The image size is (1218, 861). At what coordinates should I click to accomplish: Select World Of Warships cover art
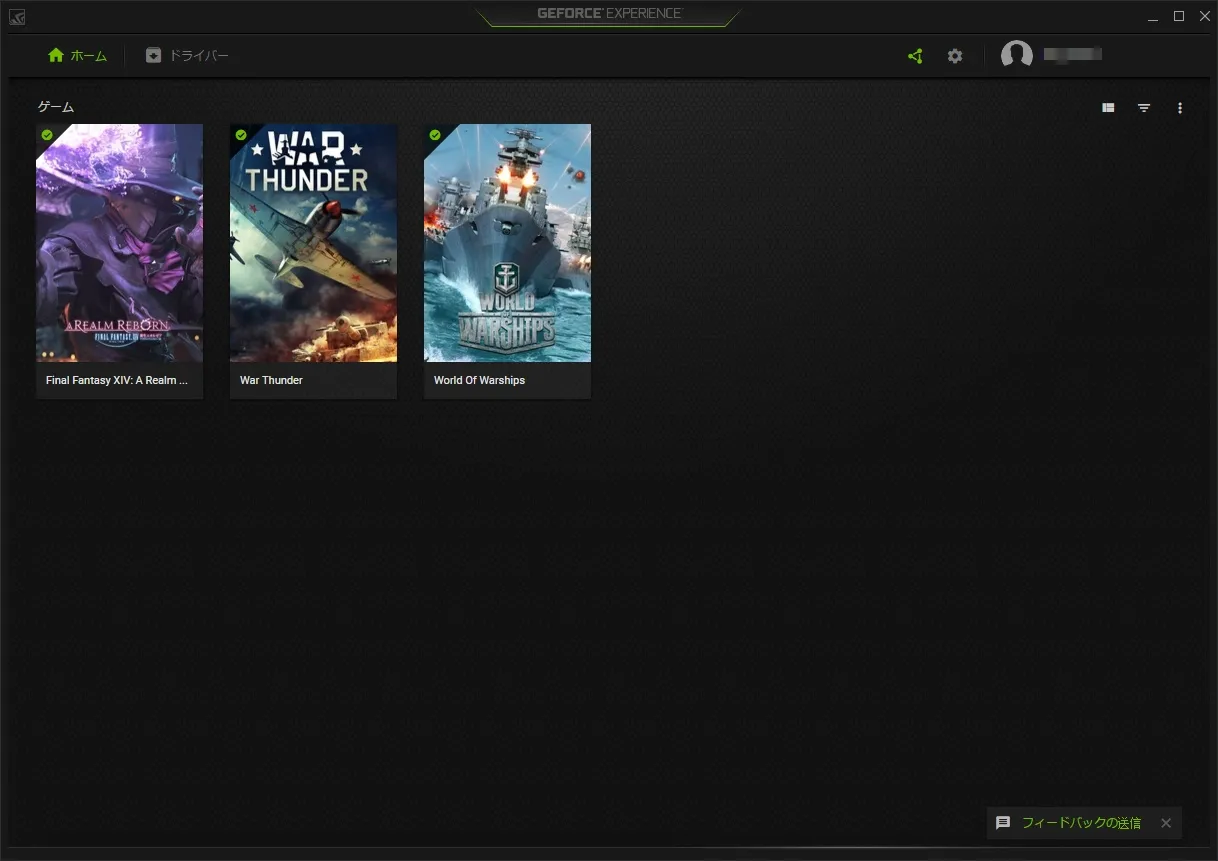[x=507, y=243]
